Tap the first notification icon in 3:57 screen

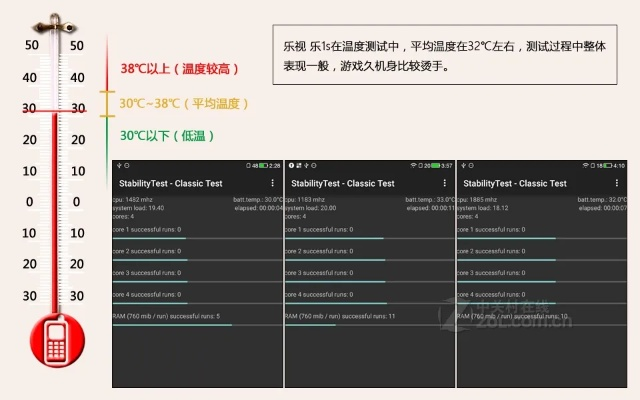(x=291, y=165)
